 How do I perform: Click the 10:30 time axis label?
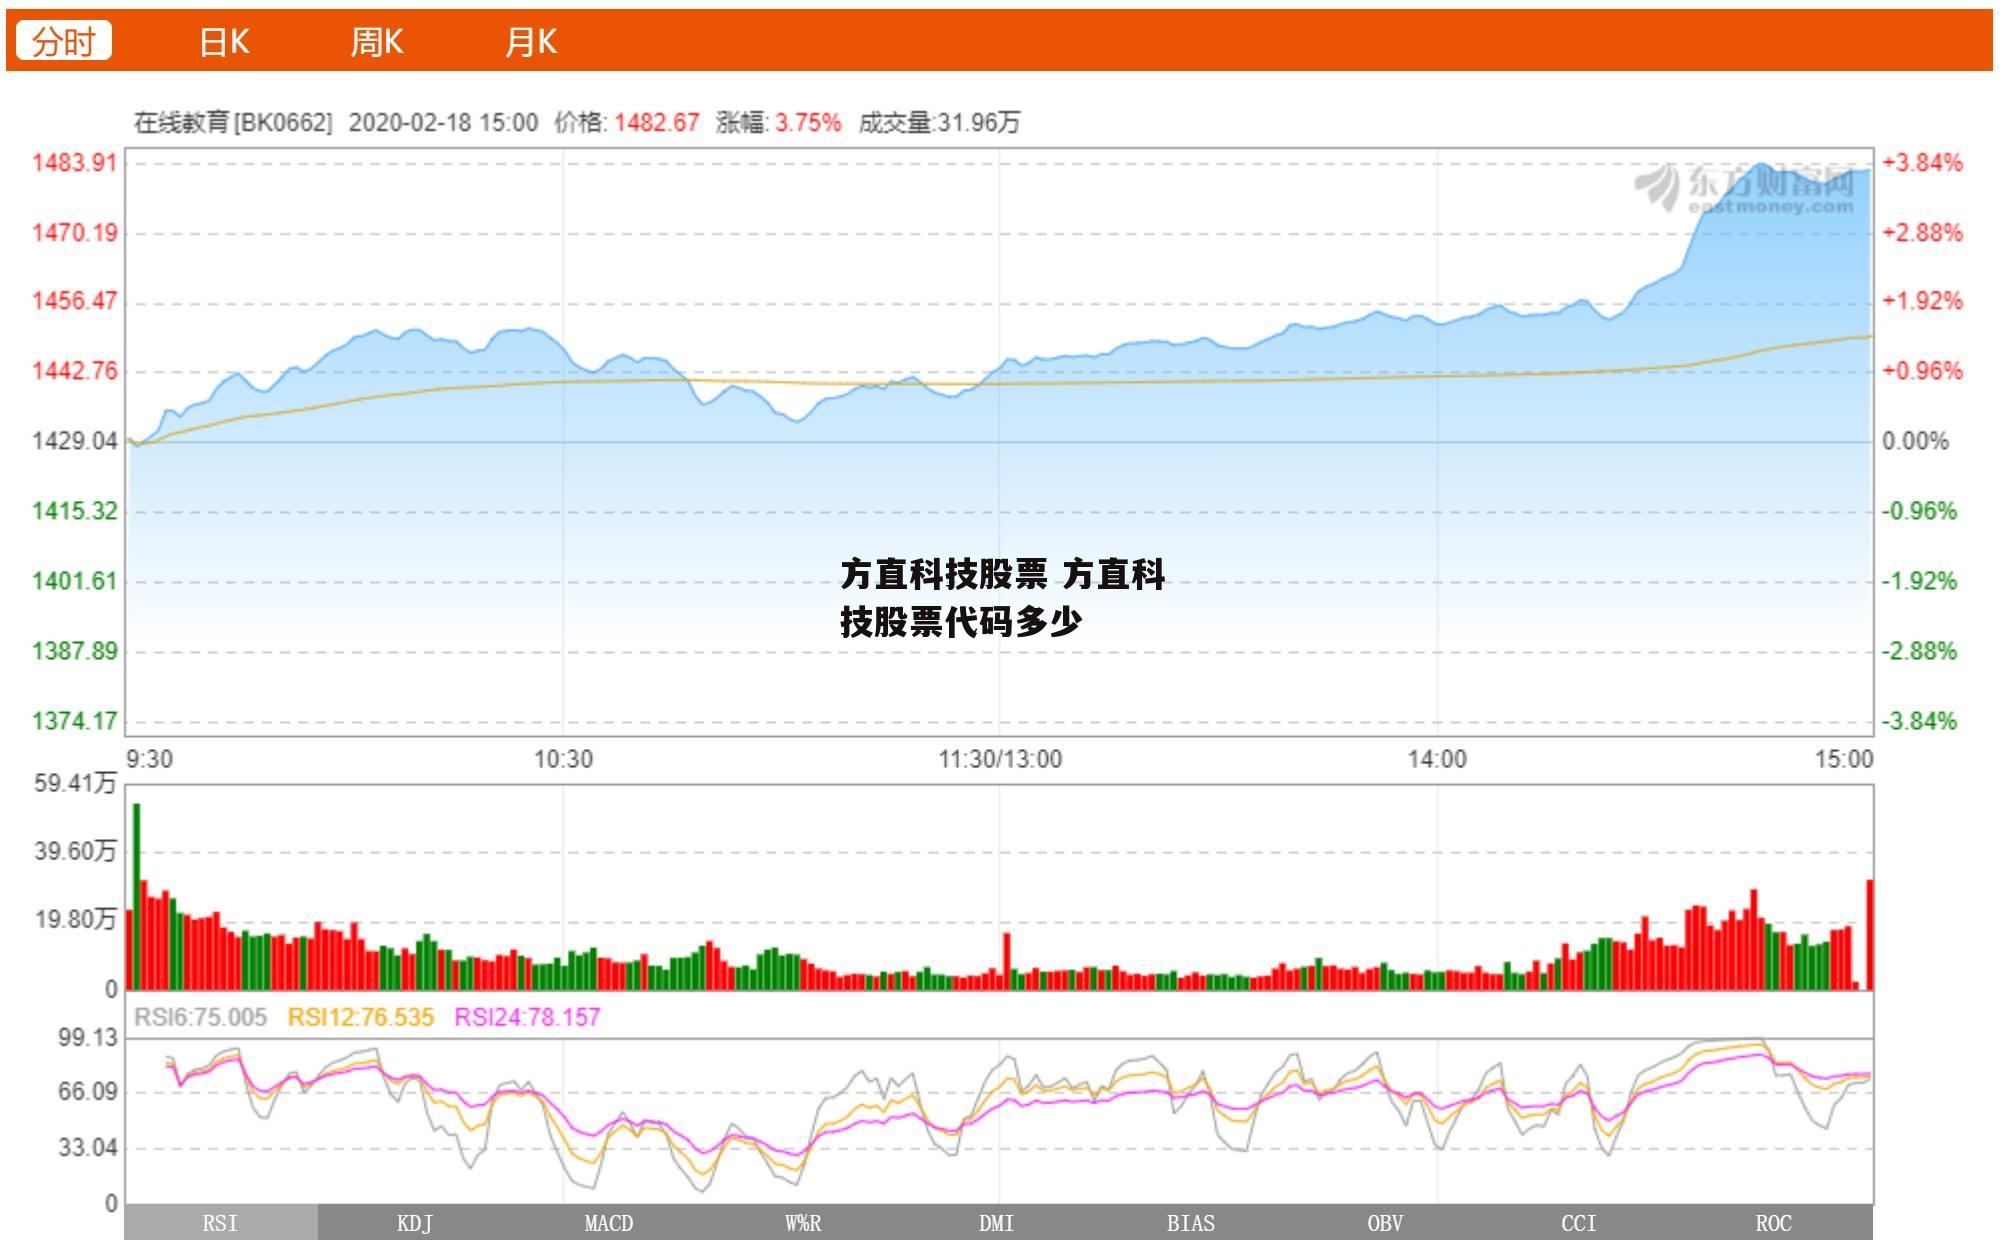click(x=563, y=760)
